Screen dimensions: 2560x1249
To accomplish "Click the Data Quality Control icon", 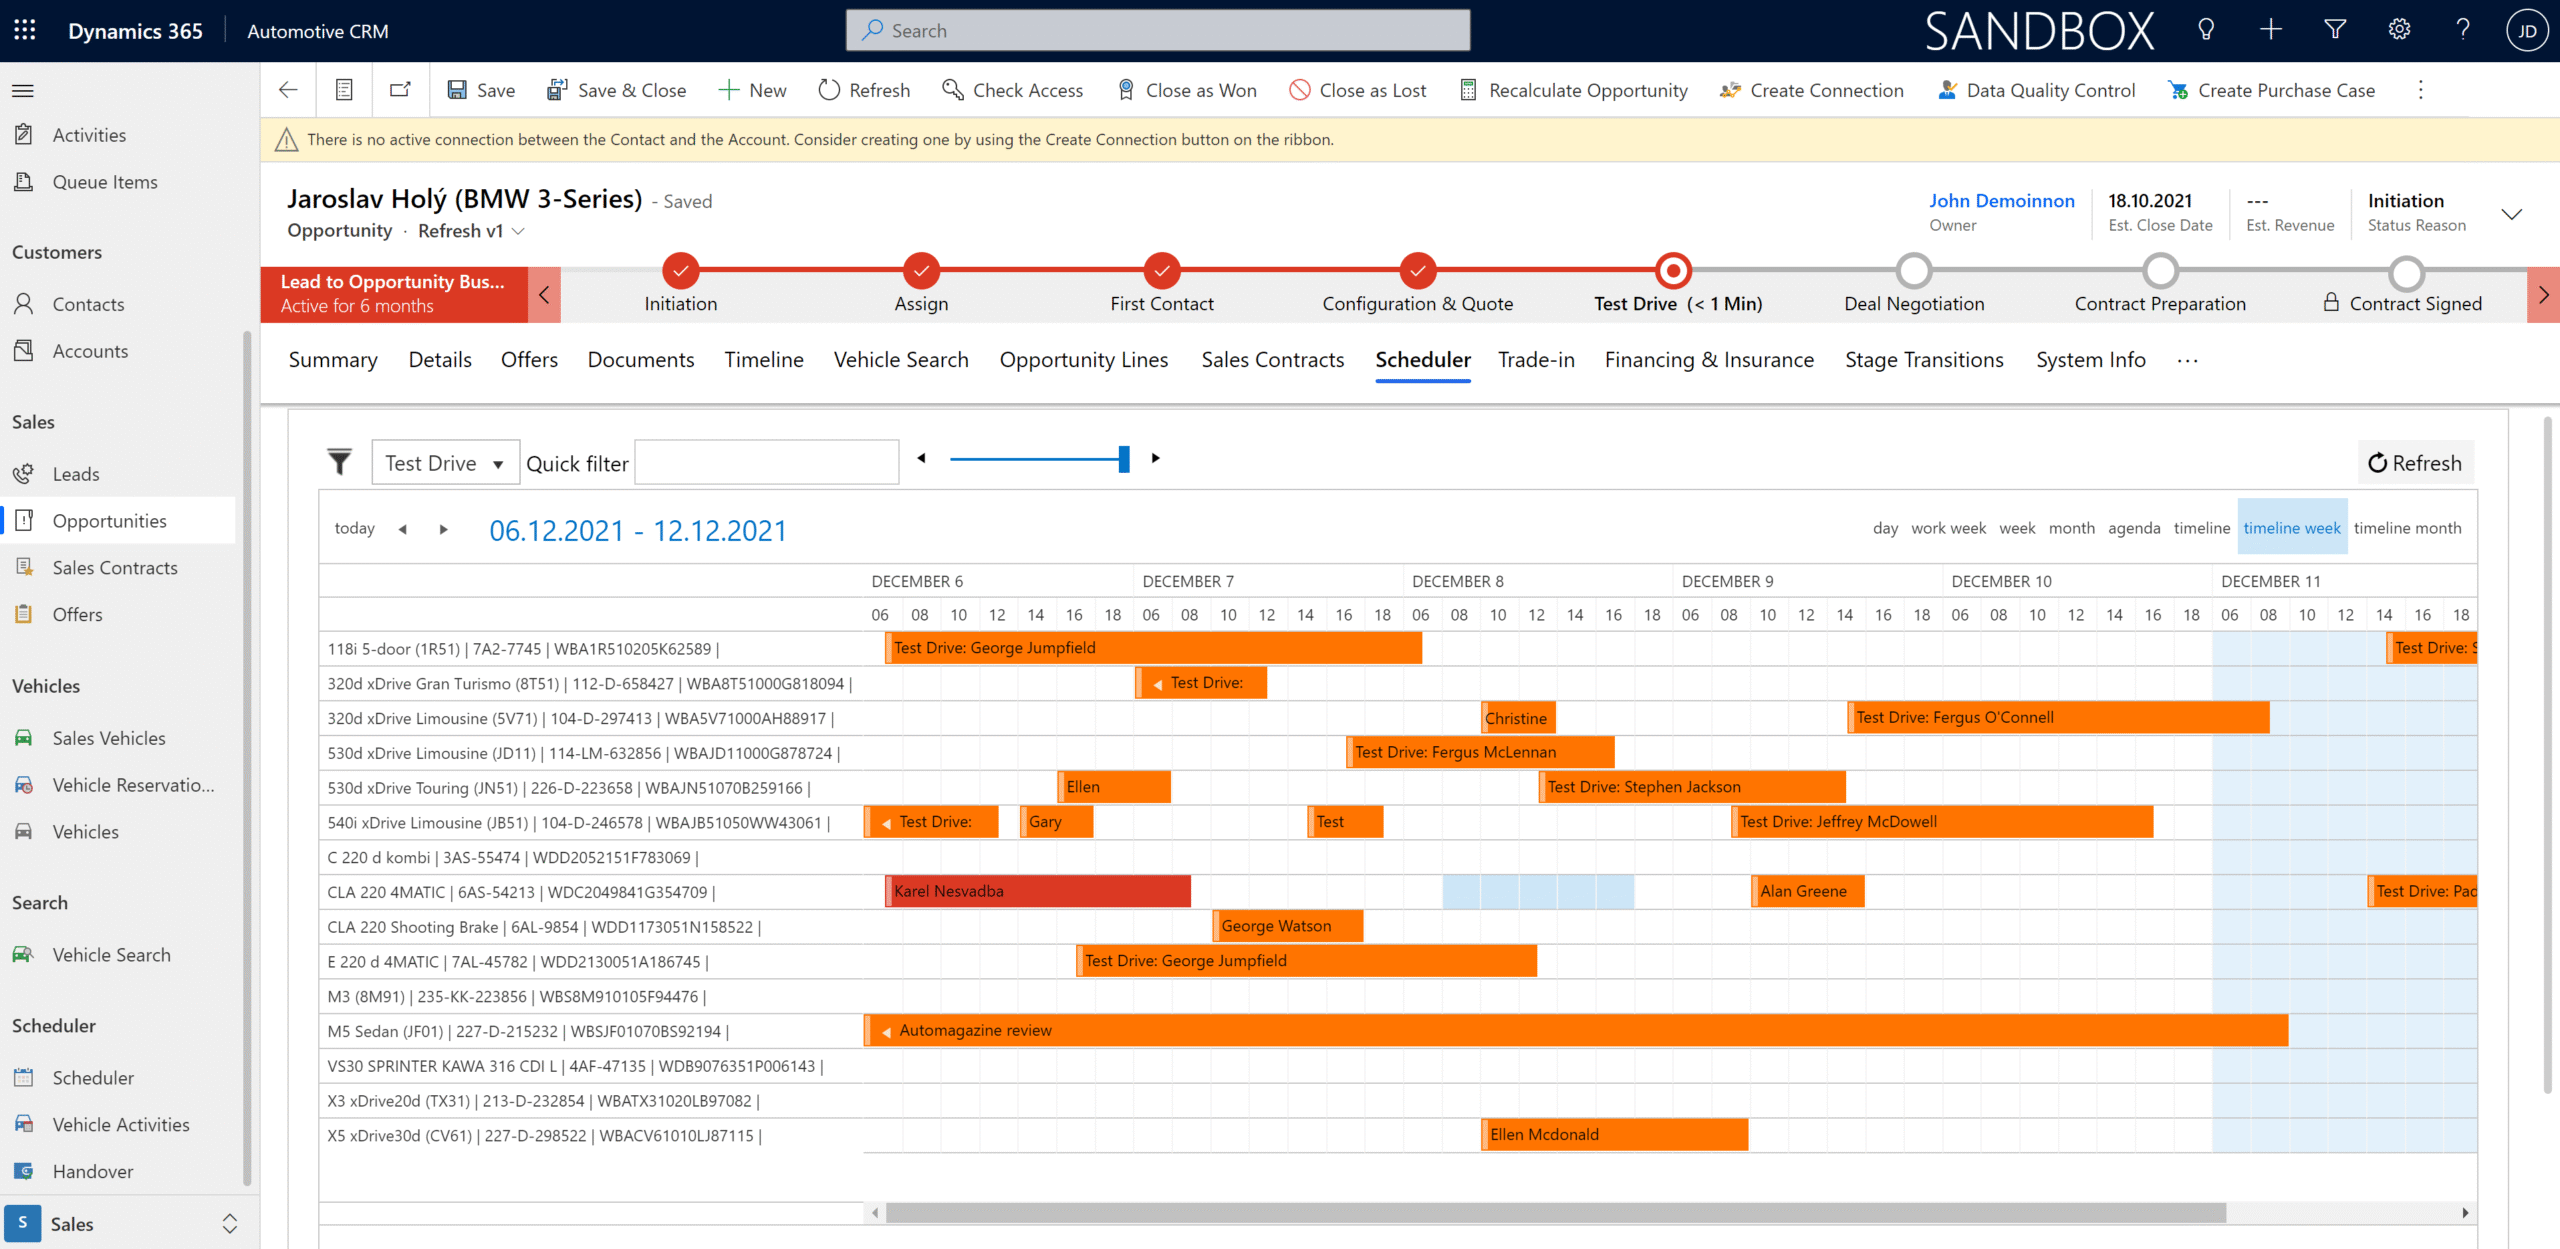I will coord(1948,90).
